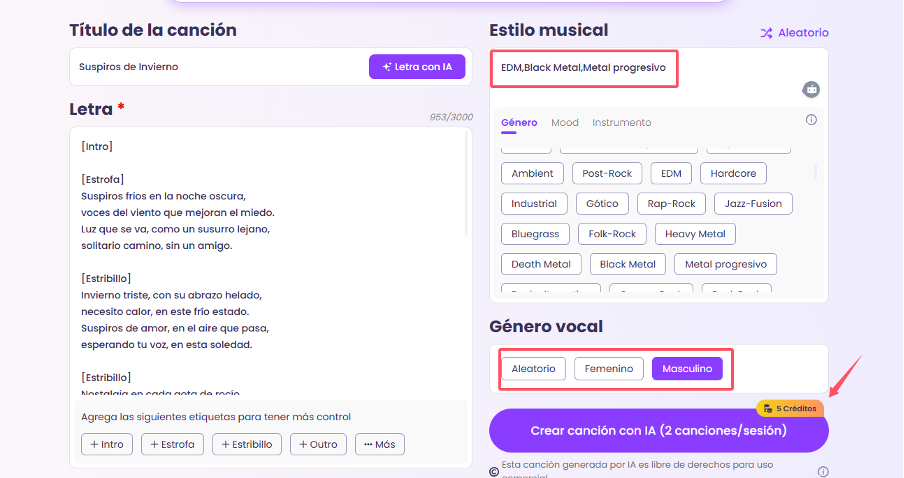Click the 5 Créditos badge
Screen dimensions: 904x478
point(789,408)
